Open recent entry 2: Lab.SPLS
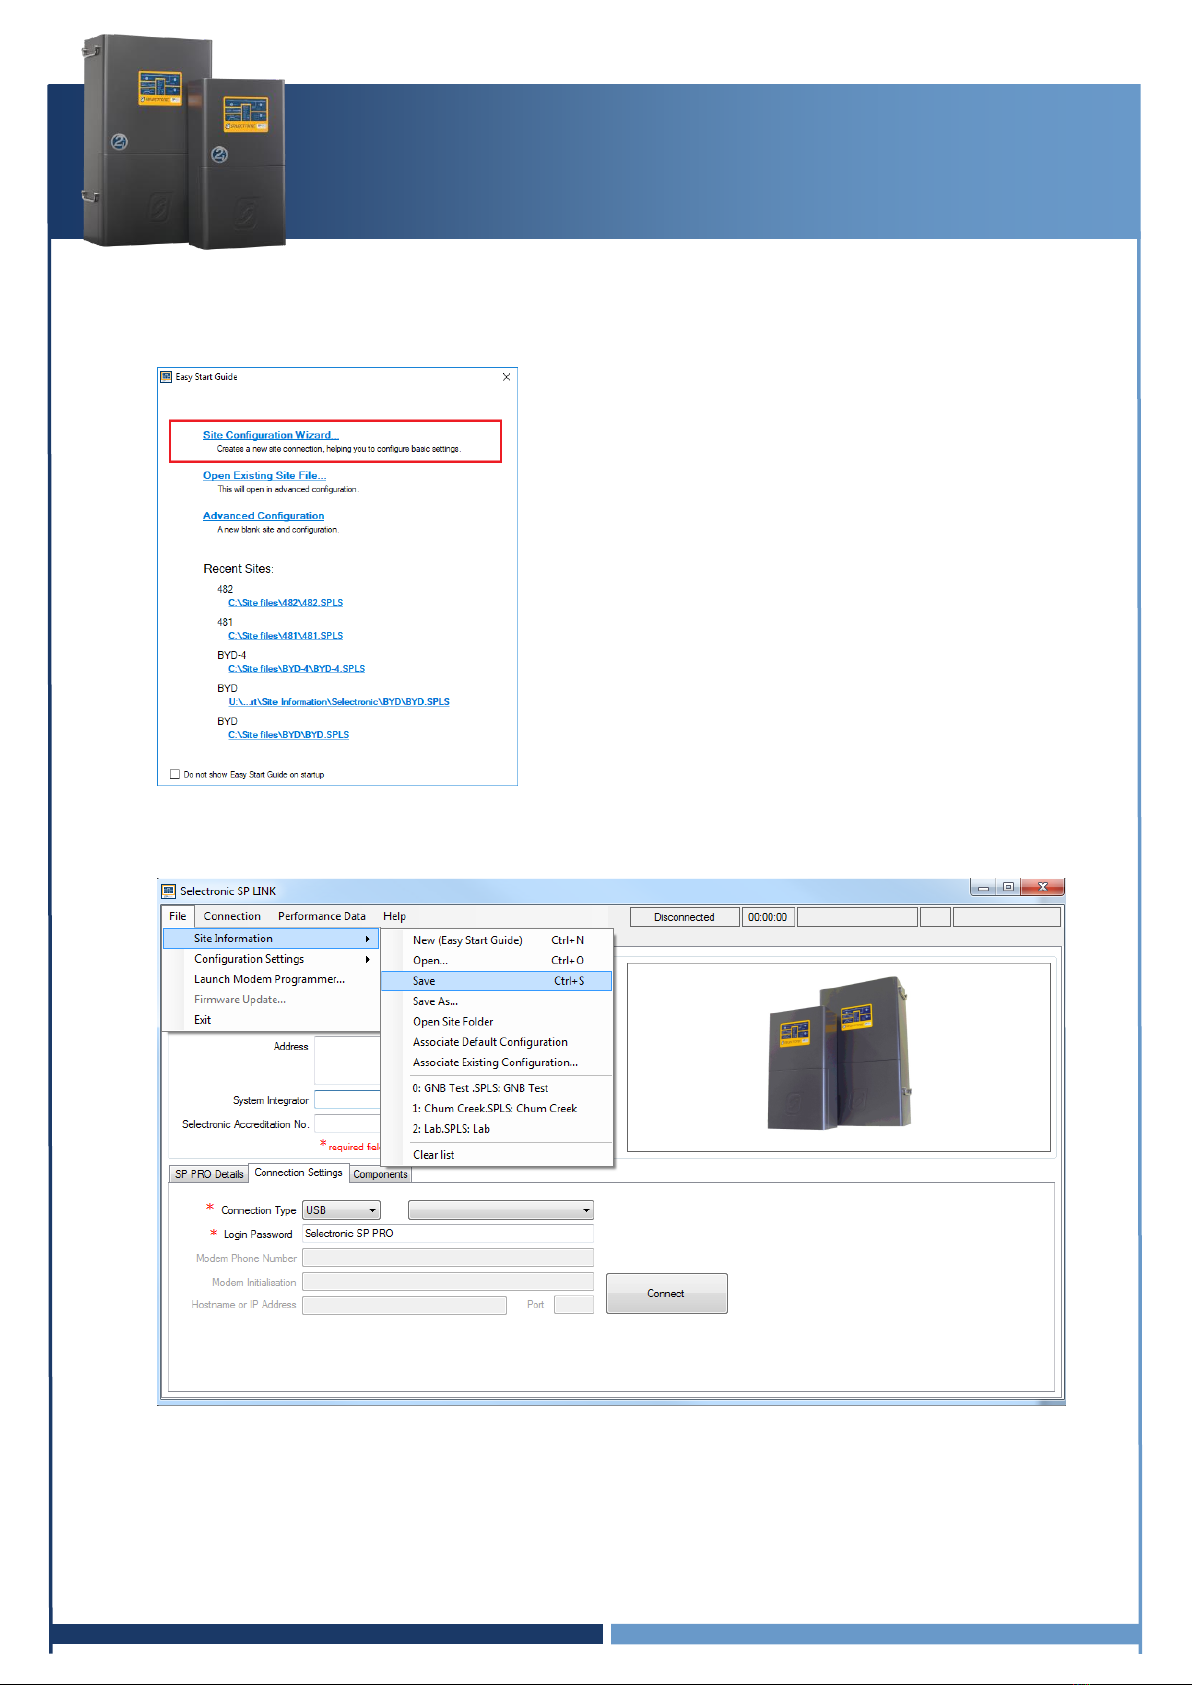 pos(497,1129)
